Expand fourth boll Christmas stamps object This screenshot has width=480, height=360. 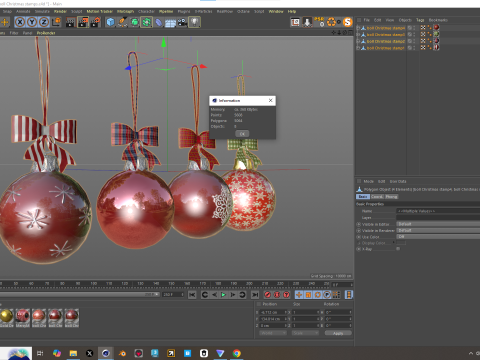click(358, 48)
